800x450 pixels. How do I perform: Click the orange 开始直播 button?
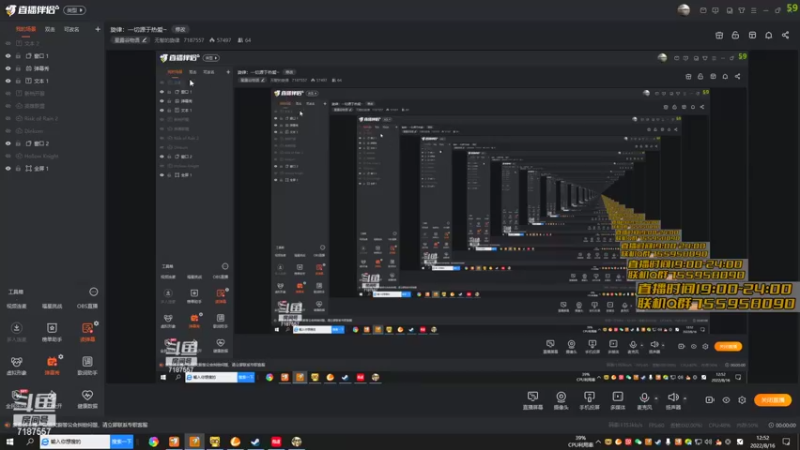coord(773,400)
